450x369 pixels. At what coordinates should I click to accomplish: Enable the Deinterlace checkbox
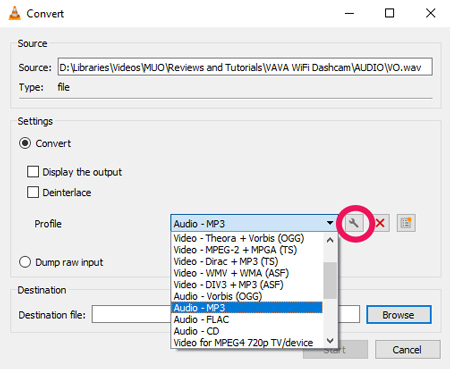click(33, 192)
